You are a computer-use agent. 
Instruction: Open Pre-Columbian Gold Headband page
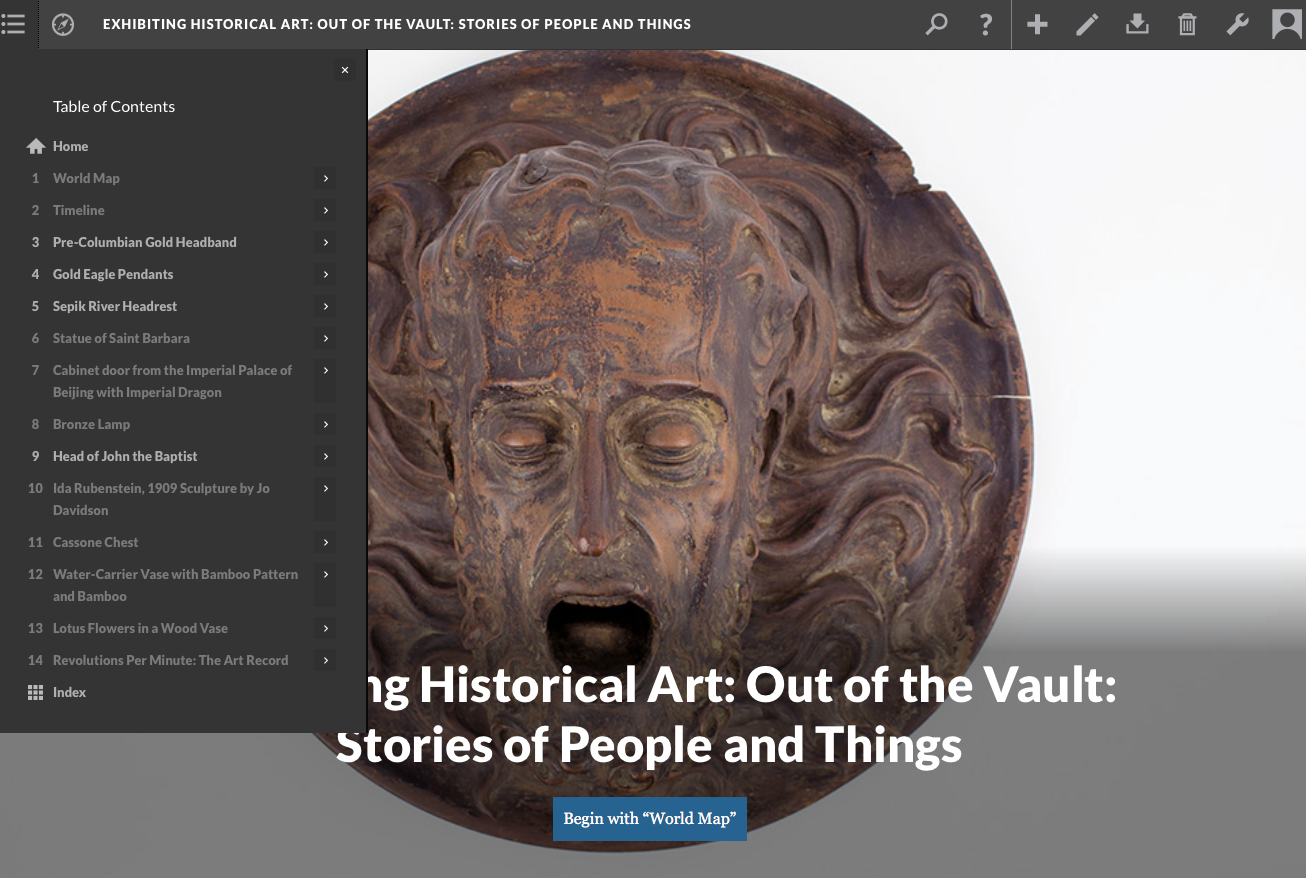coord(145,242)
